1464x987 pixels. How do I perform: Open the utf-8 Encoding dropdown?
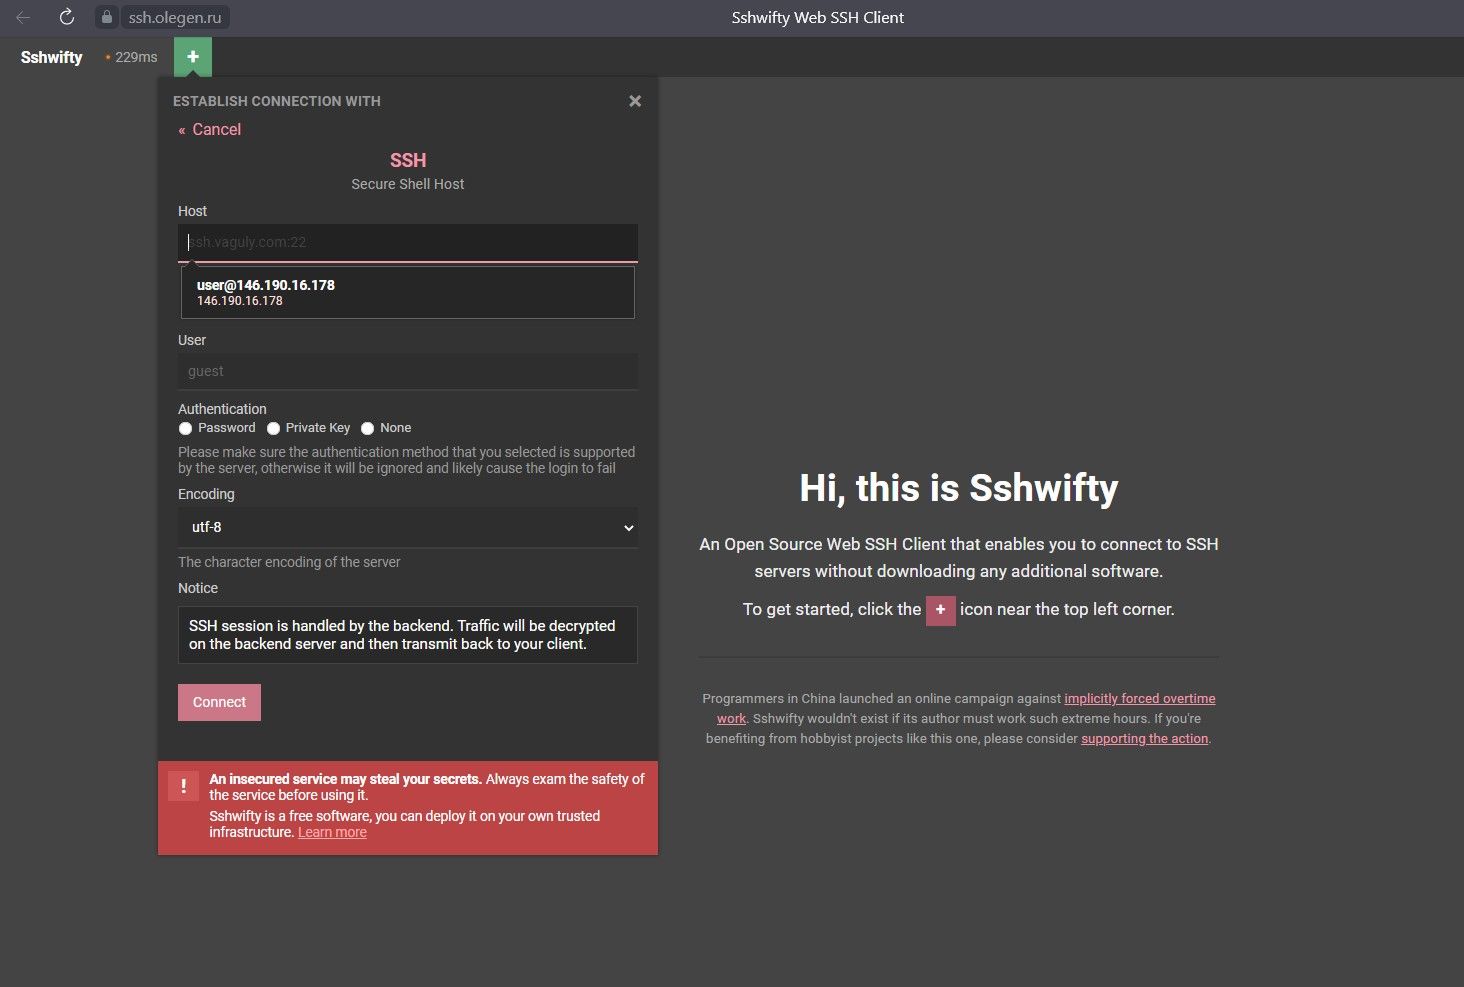tap(408, 527)
